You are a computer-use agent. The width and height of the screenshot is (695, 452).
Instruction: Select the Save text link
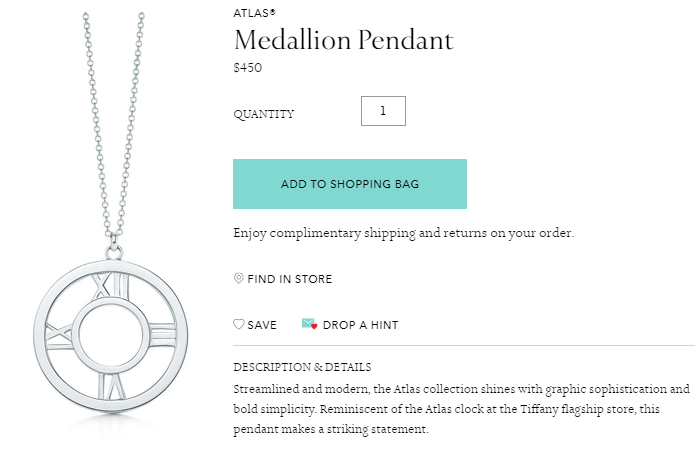pyautogui.click(x=262, y=325)
